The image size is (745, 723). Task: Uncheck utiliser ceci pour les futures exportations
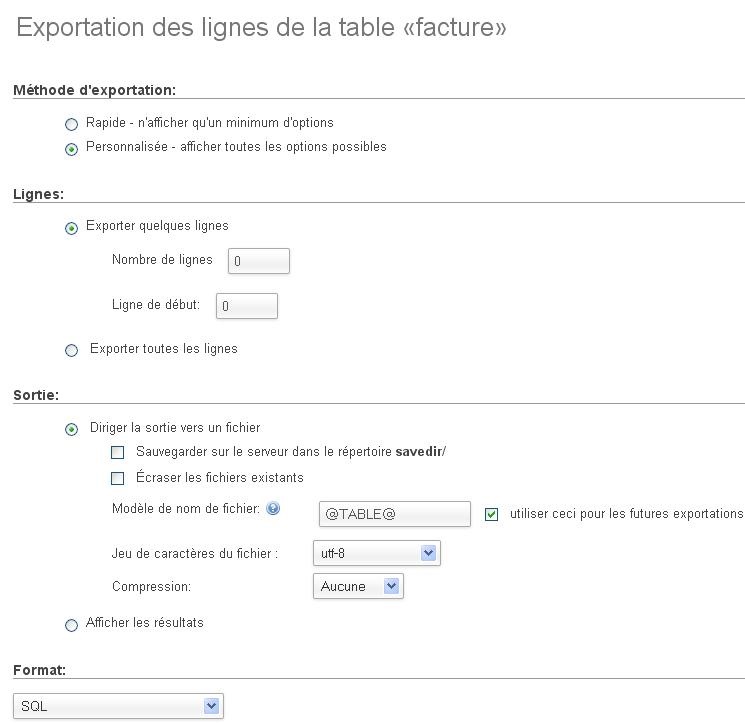[x=491, y=514]
